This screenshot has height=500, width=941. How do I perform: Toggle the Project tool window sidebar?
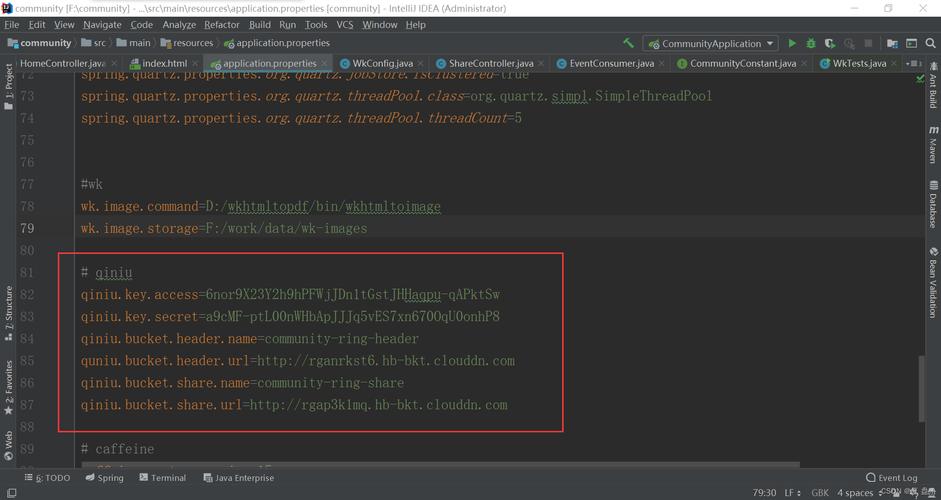(x=9, y=87)
